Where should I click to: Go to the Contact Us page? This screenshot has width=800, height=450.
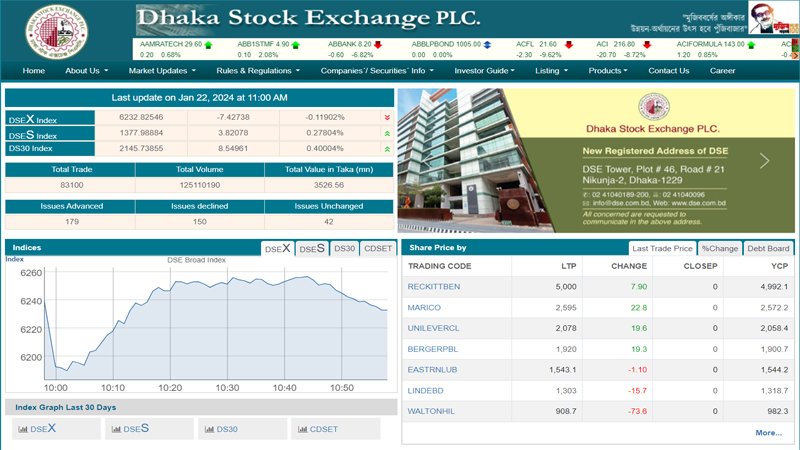(x=668, y=71)
